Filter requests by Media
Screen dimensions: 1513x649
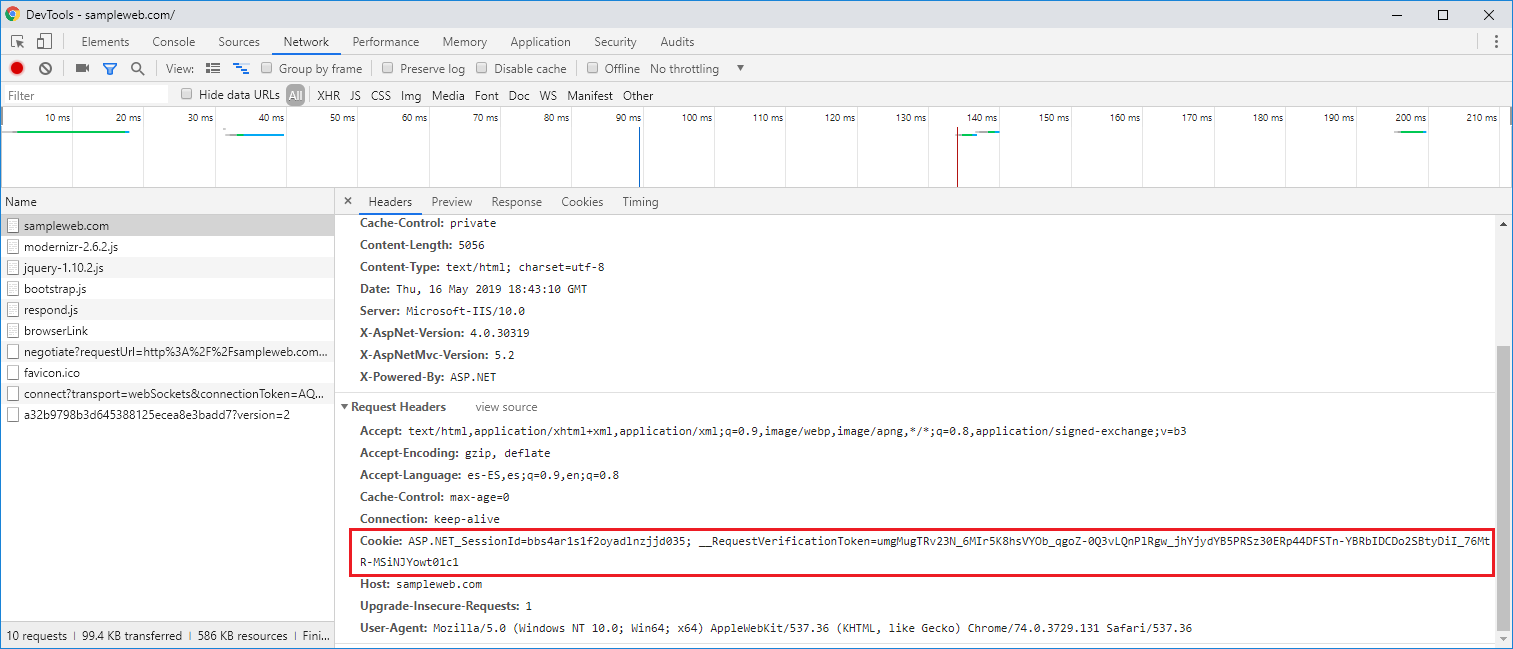pos(448,96)
